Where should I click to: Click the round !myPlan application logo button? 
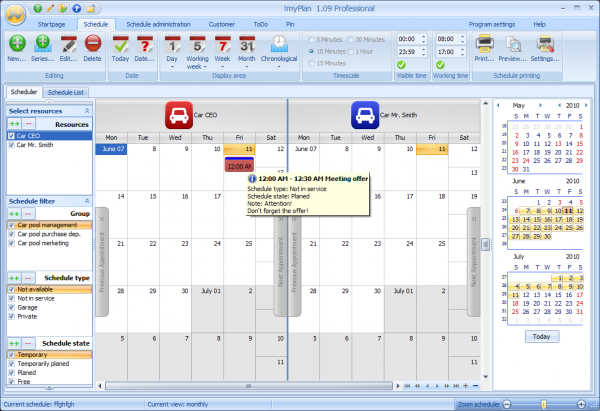(x=15, y=15)
